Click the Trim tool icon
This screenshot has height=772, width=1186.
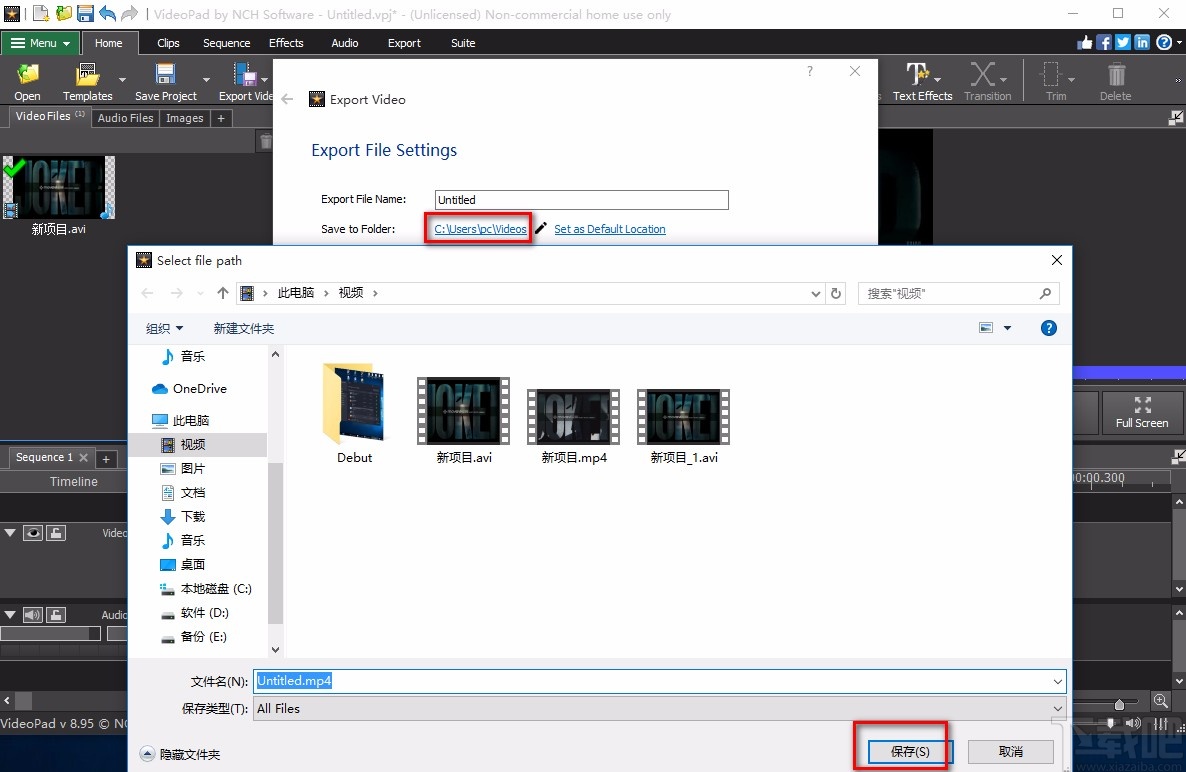tap(1051, 74)
